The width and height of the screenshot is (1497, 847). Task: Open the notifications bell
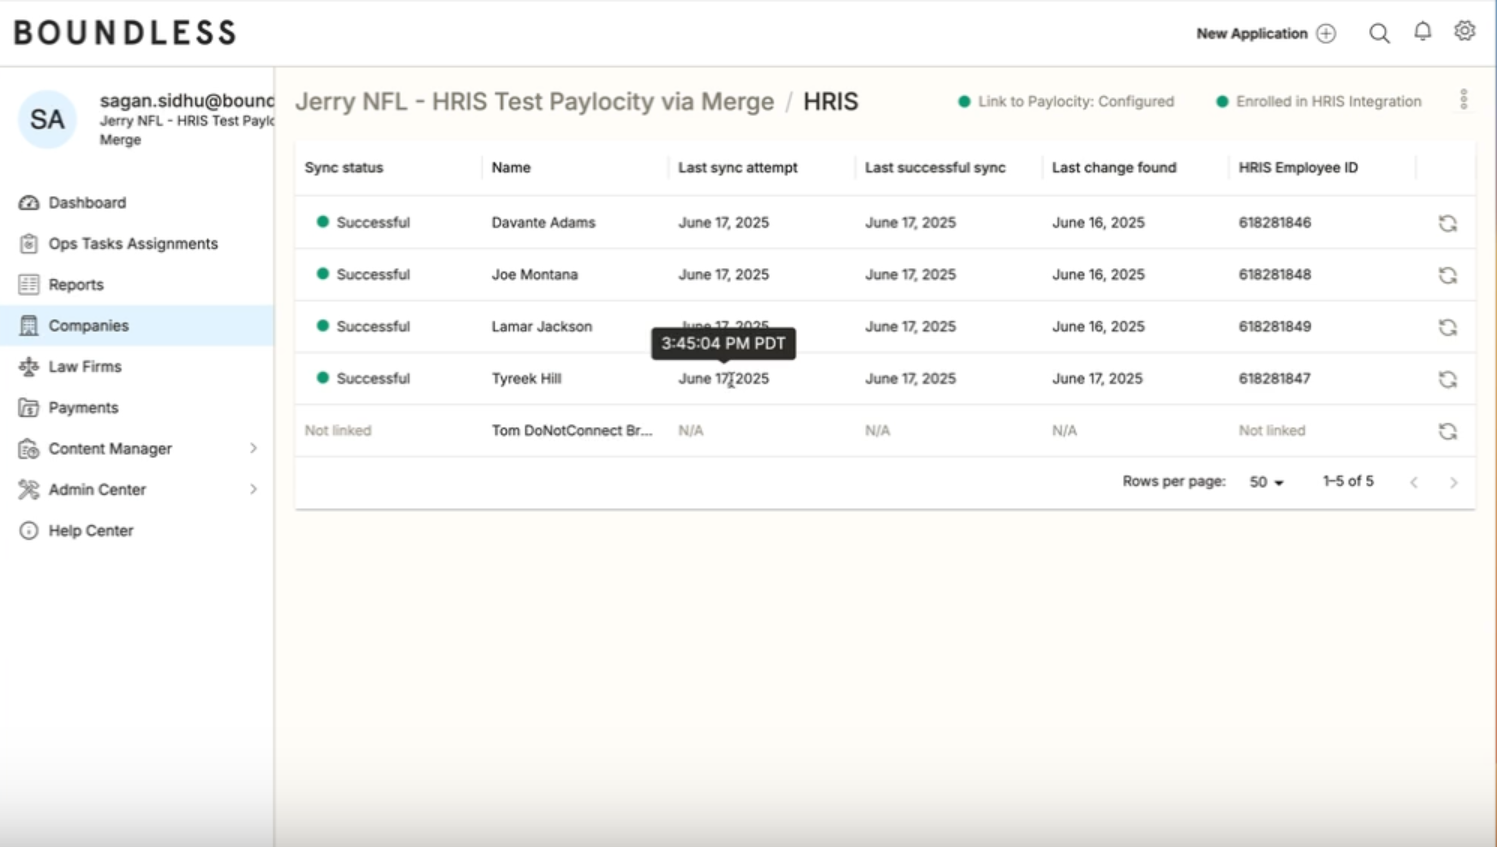point(1422,32)
